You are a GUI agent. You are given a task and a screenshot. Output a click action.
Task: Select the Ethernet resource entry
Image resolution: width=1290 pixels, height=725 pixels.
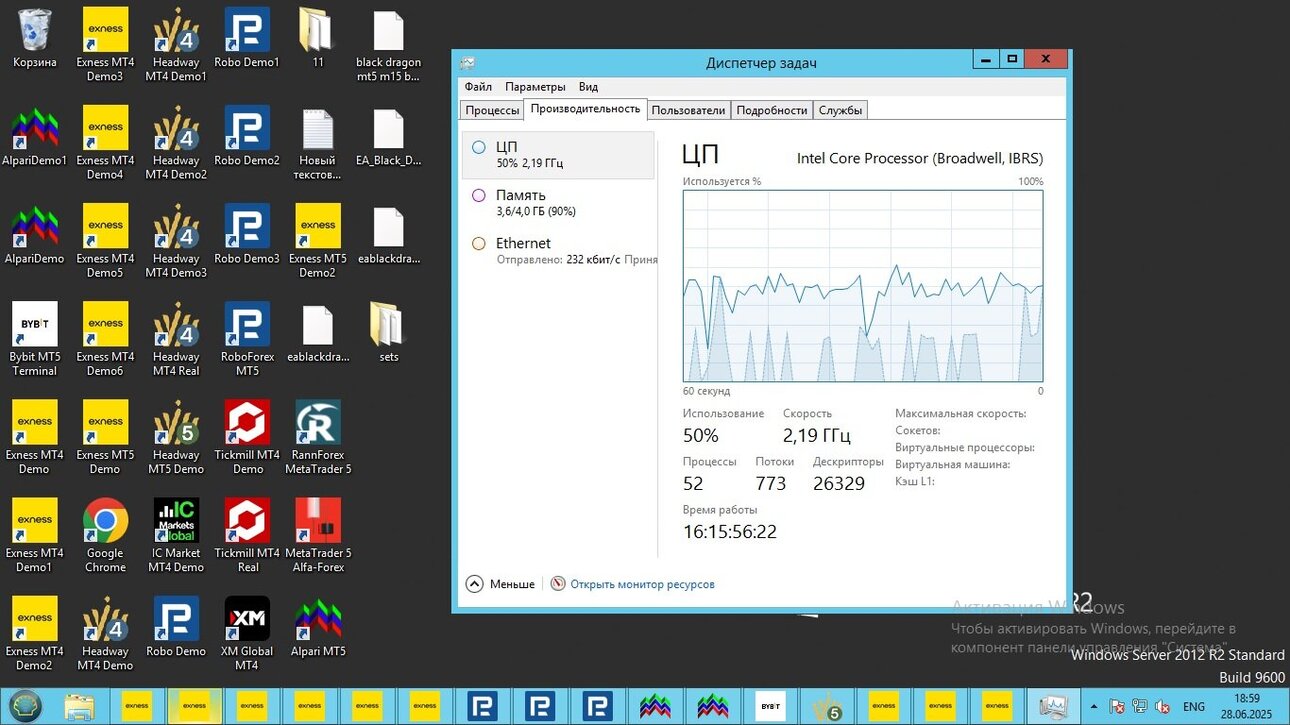tap(558, 250)
